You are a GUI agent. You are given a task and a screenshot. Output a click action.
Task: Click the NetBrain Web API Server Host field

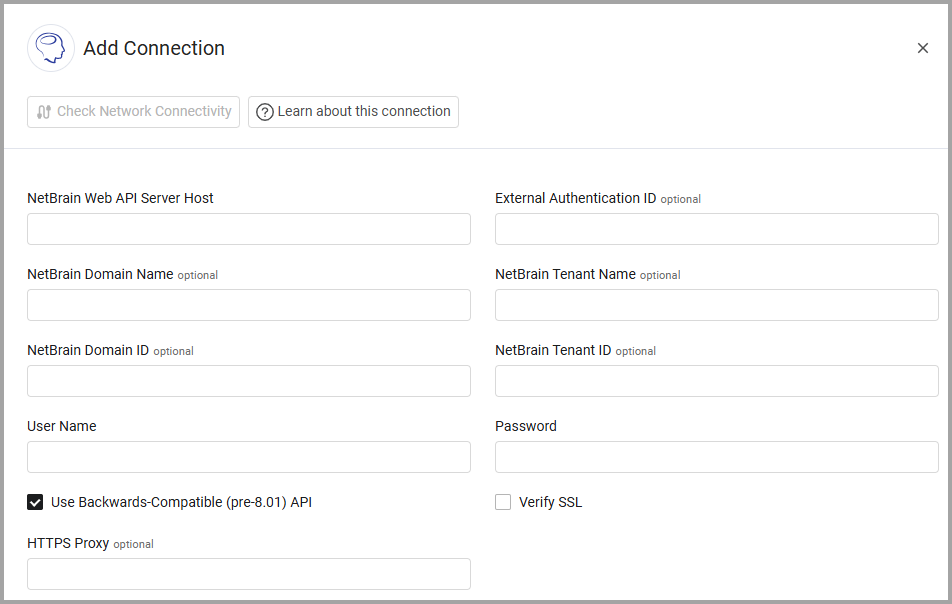point(248,229)
